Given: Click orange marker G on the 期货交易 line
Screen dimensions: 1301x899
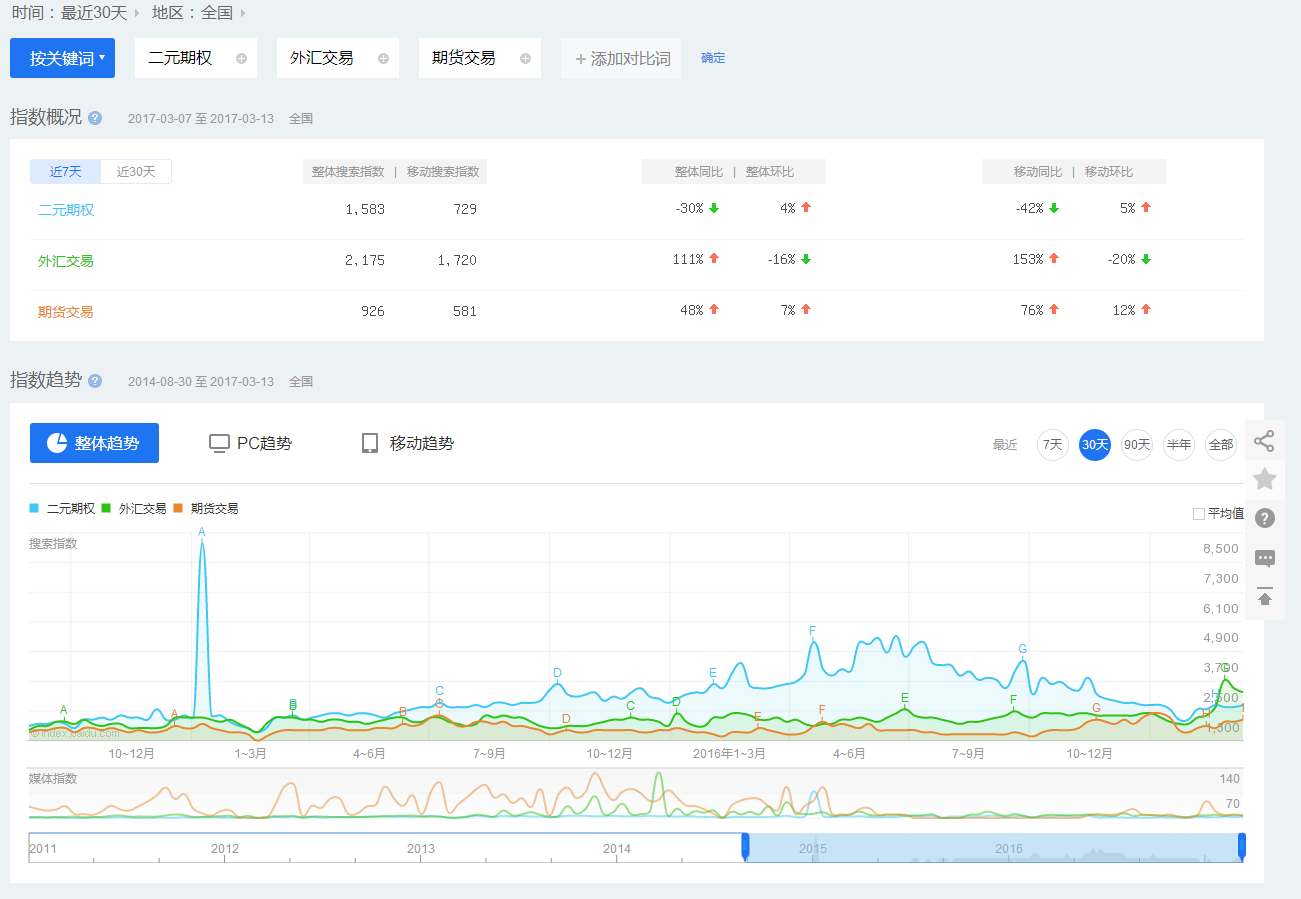Looking at the screenshot, I should 1097,708.
